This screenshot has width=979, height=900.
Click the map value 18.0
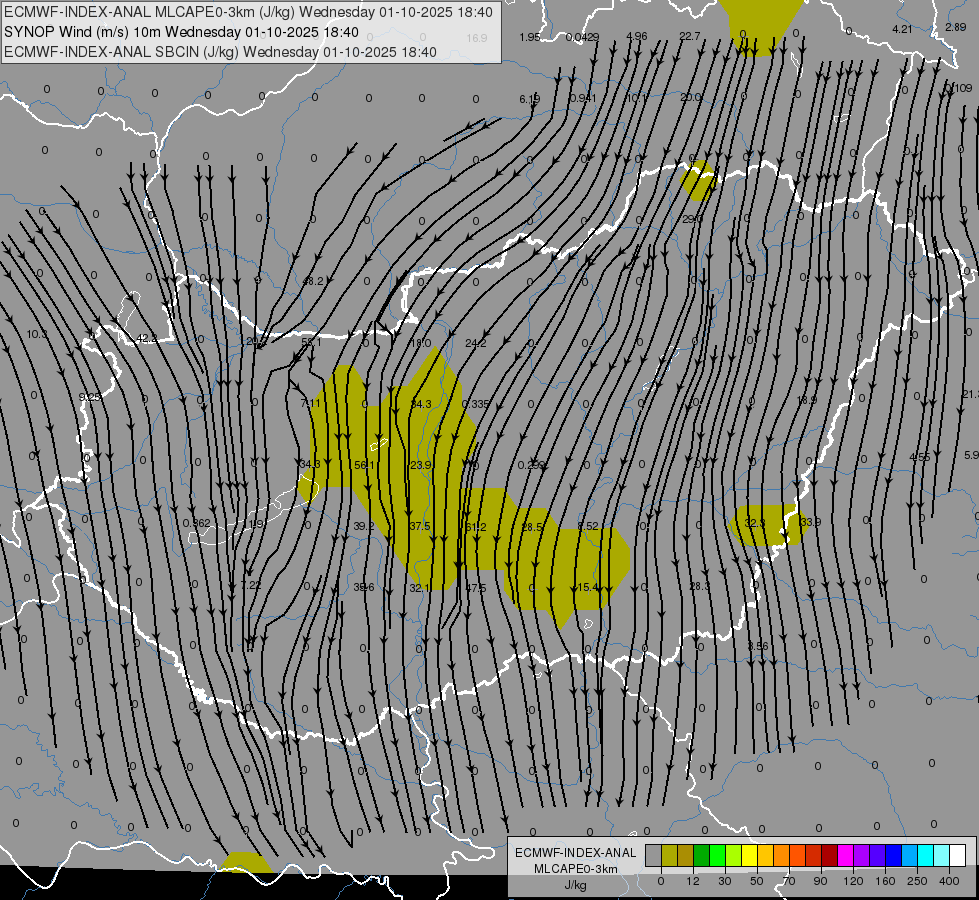pos(420,343)
